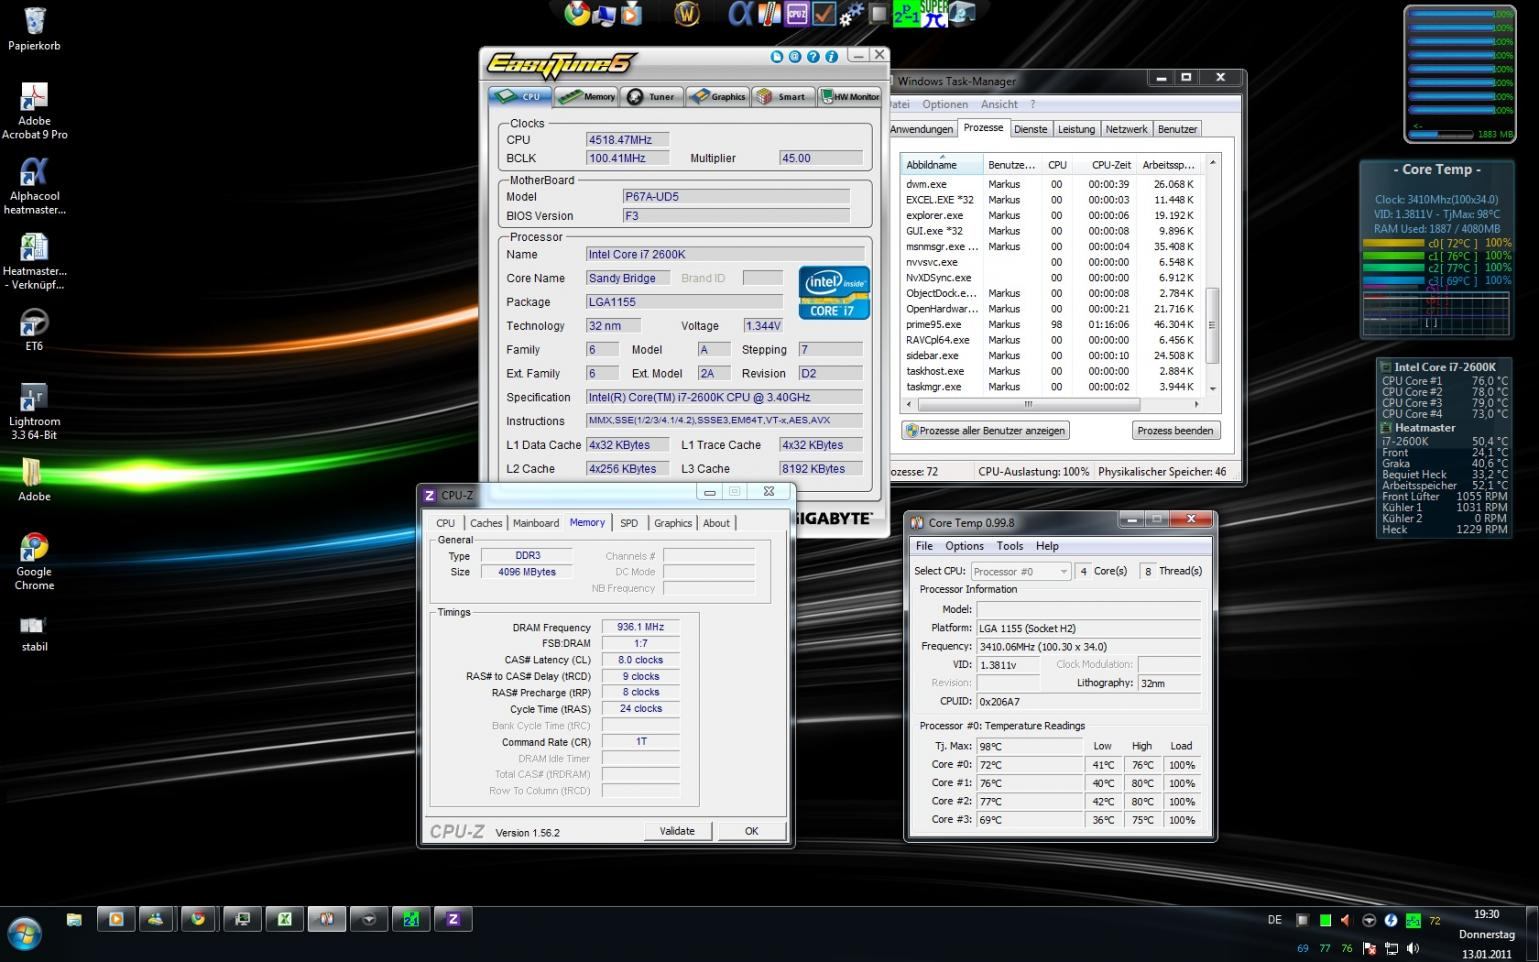Select EXCEL.EXE *32 process row

pos(1051,200)
